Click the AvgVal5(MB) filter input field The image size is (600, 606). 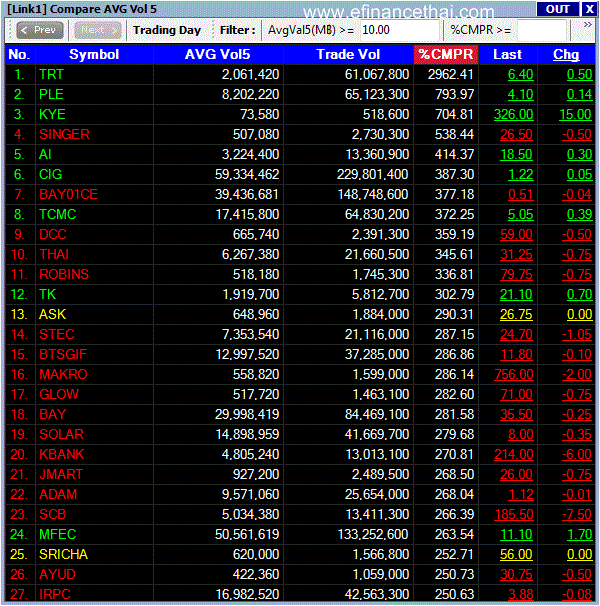400,30
